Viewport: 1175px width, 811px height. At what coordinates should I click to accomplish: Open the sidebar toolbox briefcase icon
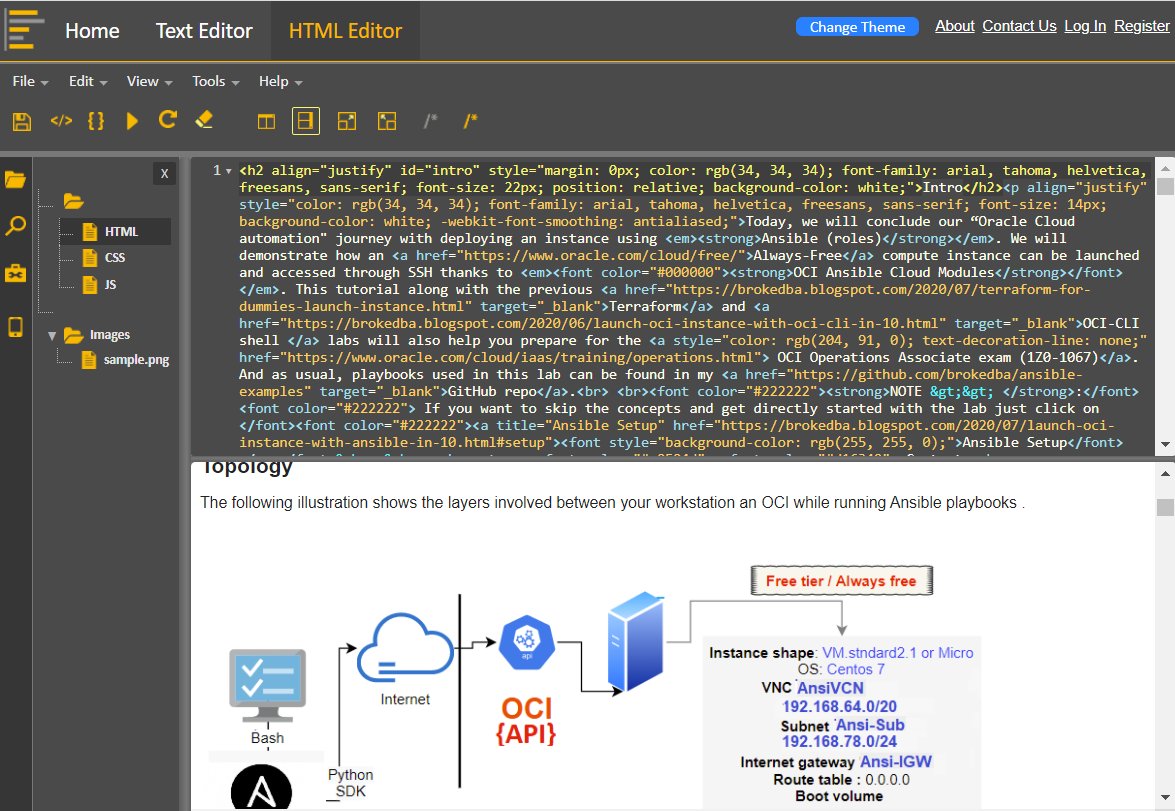coord(15,273)
